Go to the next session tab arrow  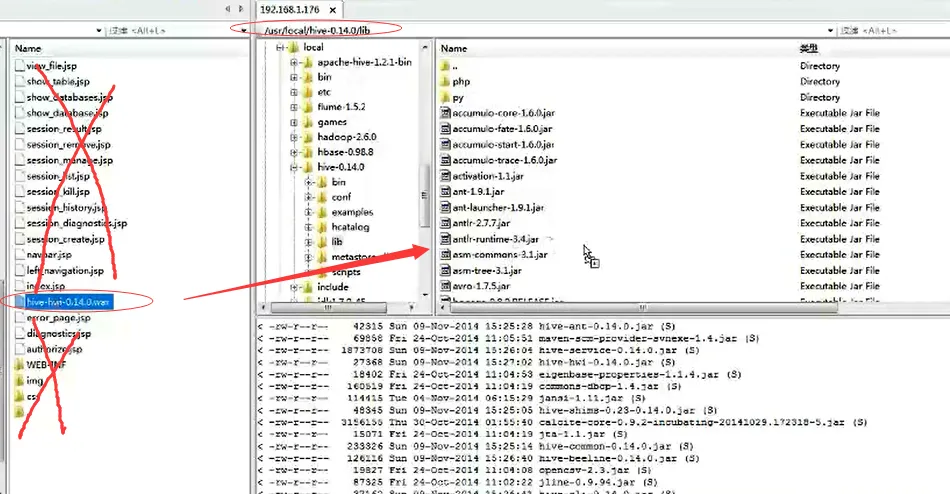[x=241, y=9]
